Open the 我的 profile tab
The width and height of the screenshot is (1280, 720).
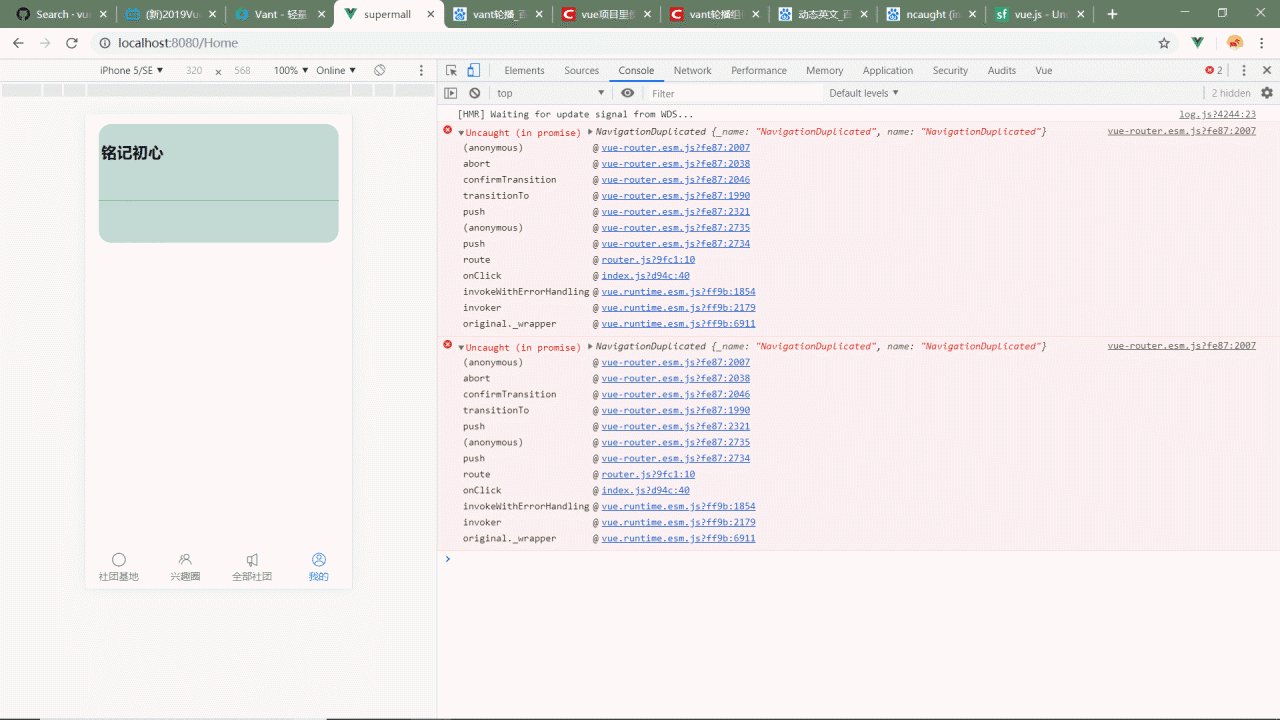(x=318, y=567)
